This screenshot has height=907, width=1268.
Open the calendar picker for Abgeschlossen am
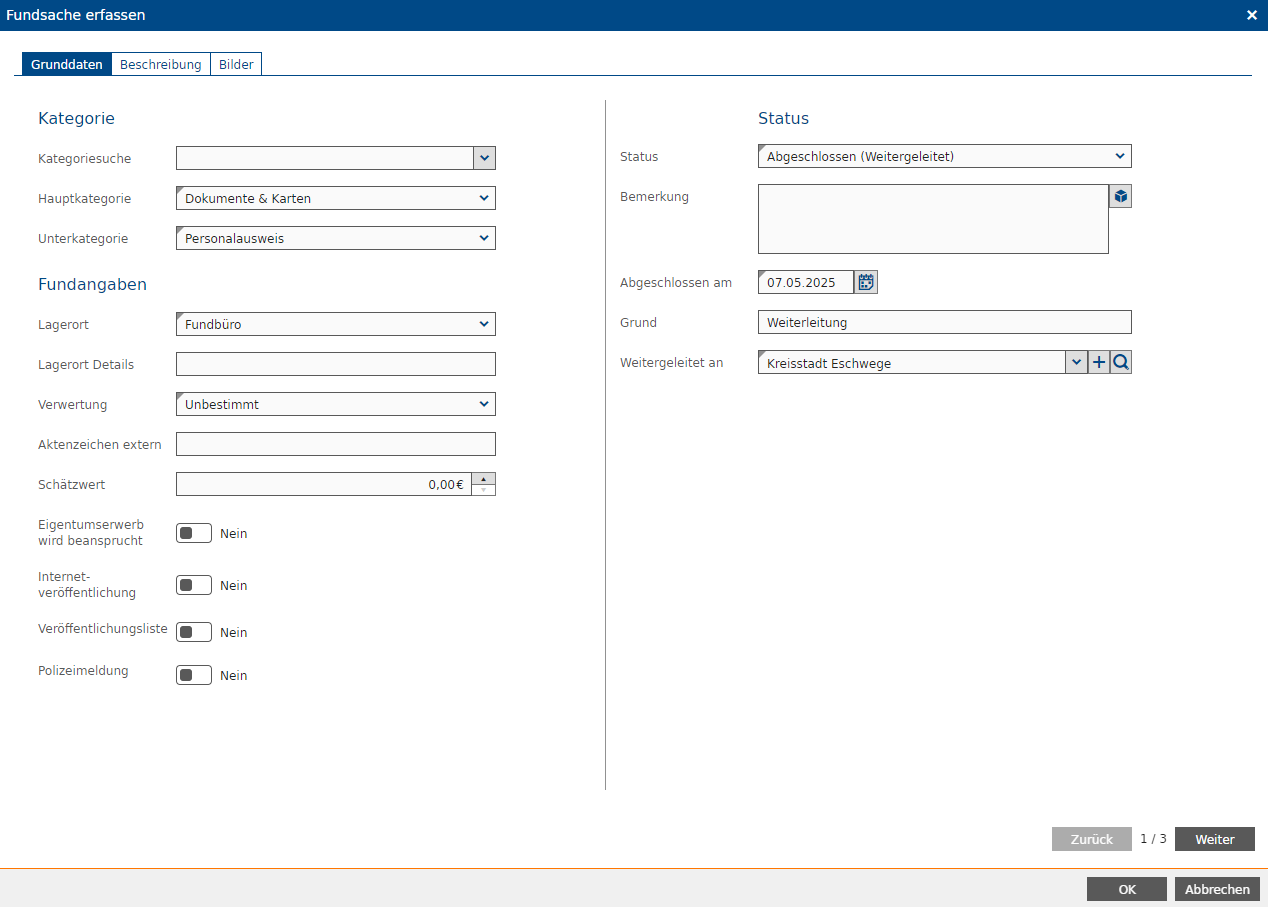click(x=866, y=282)
